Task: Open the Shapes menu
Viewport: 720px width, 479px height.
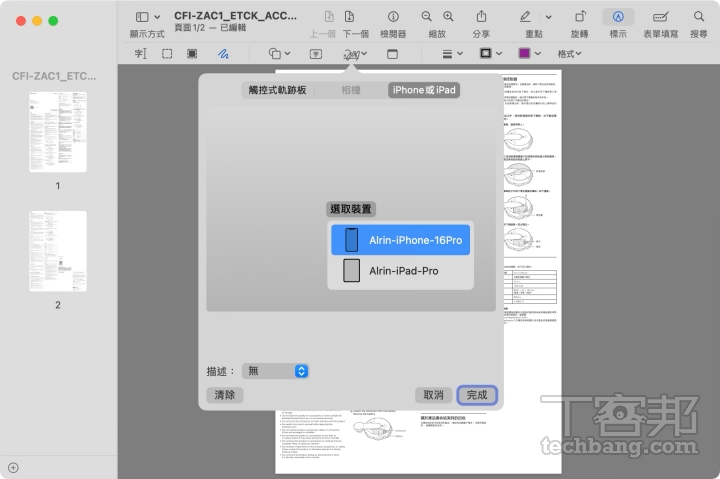Action: [x=279, y=54]
